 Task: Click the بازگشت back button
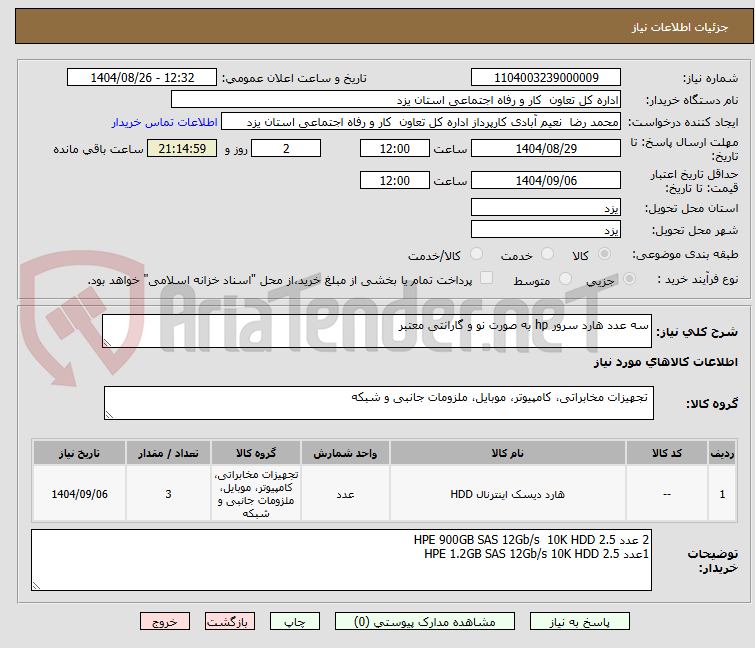230,622
